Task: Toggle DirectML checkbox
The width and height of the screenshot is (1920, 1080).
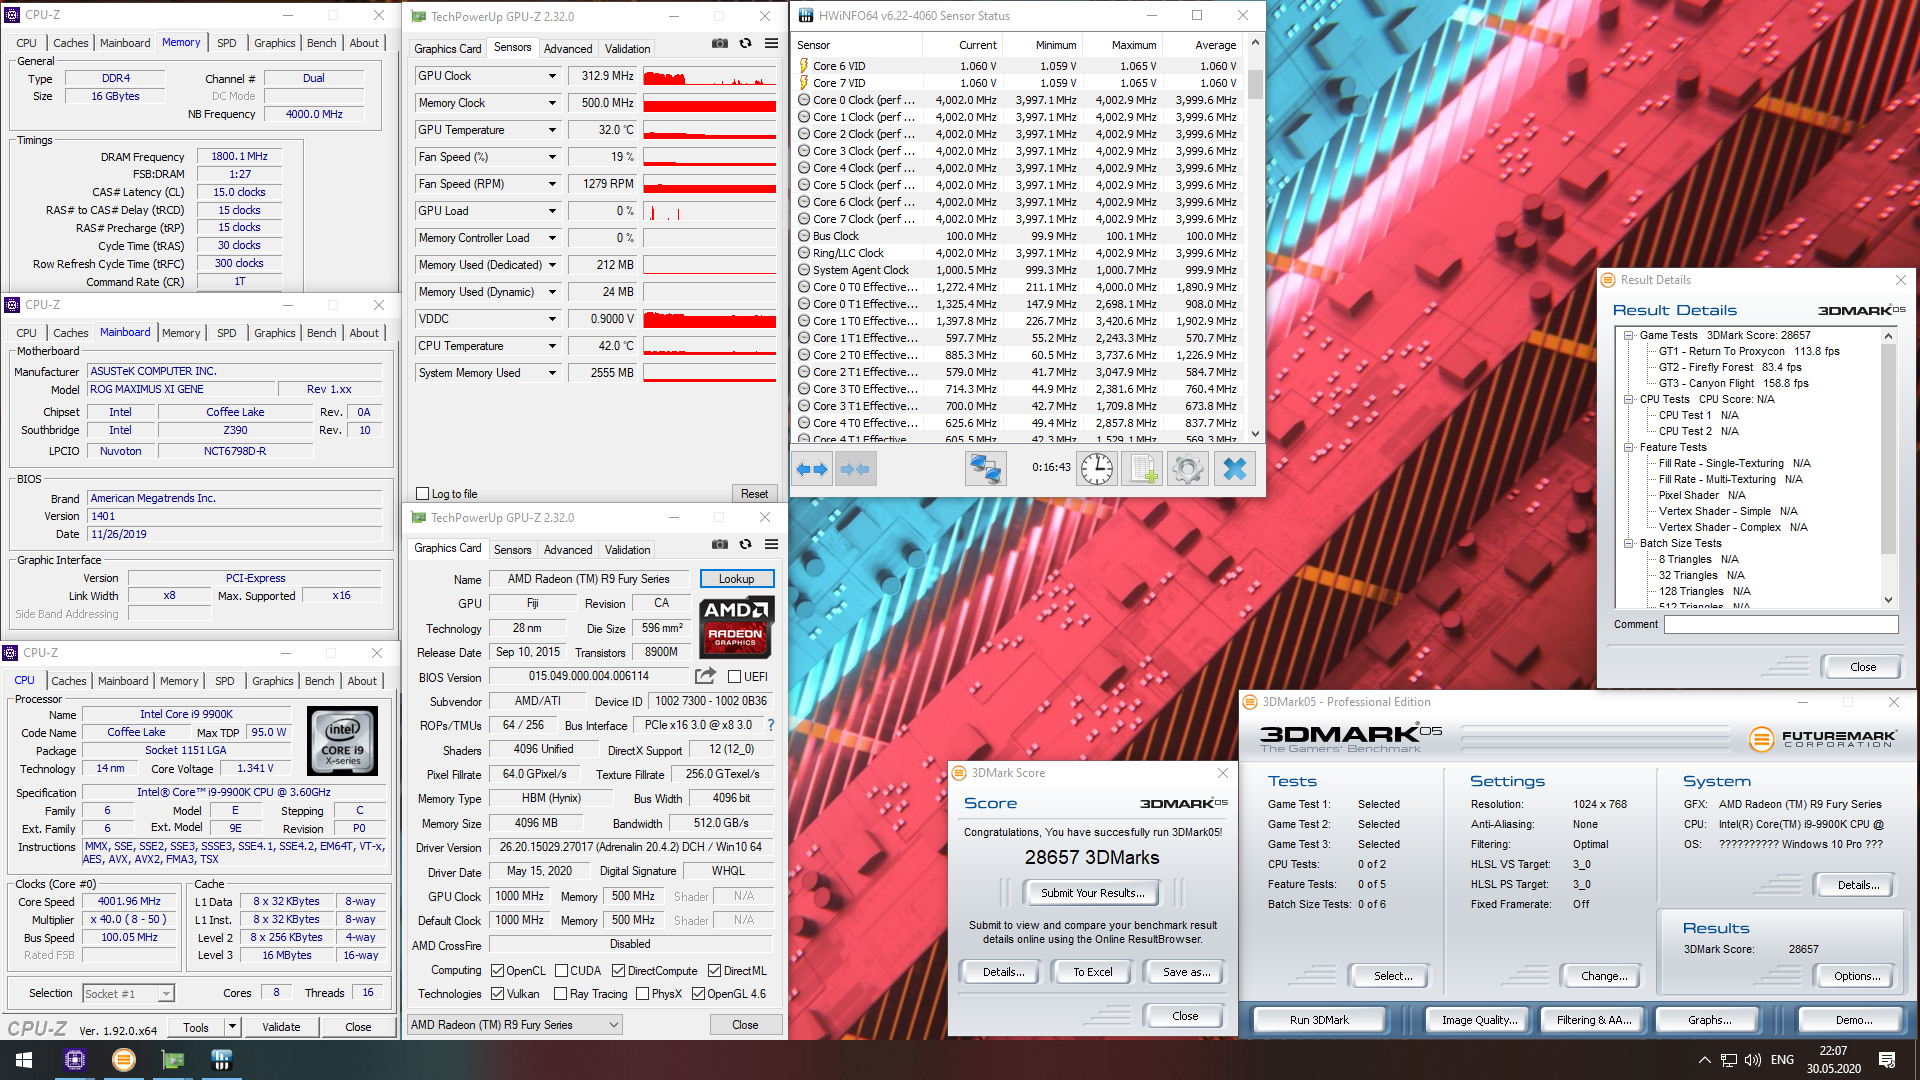Action: point(715,971)
